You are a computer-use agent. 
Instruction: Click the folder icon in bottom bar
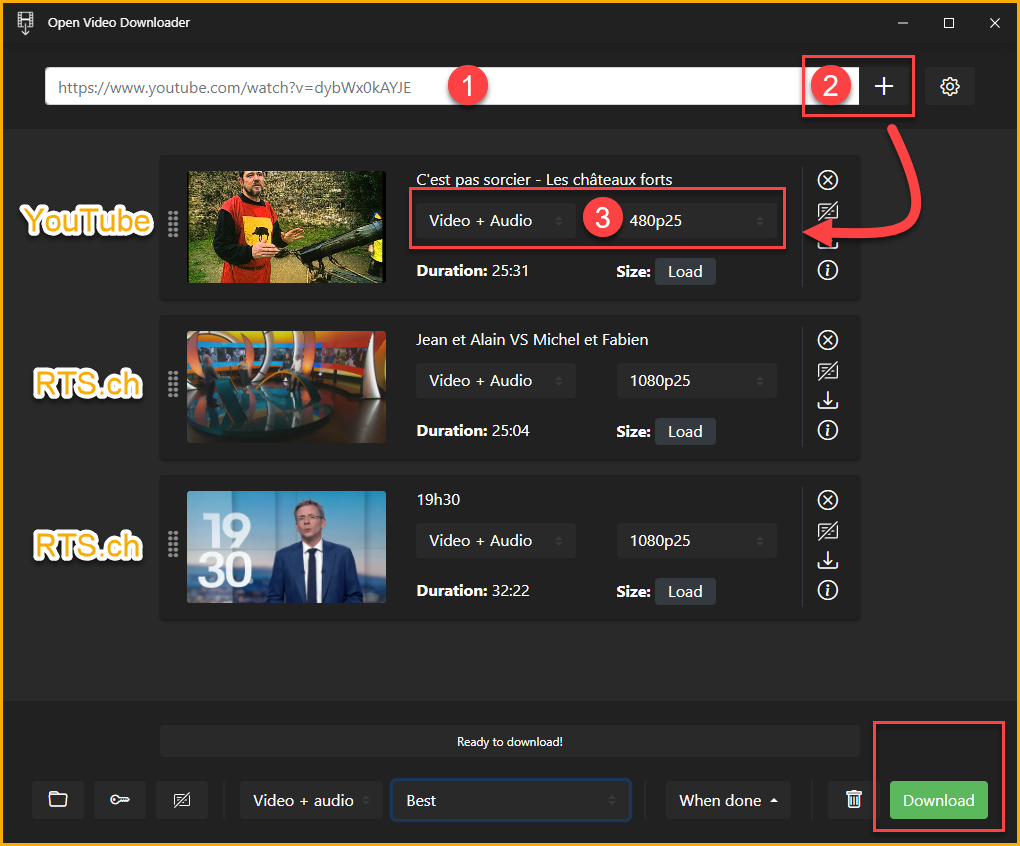point(58,800)
